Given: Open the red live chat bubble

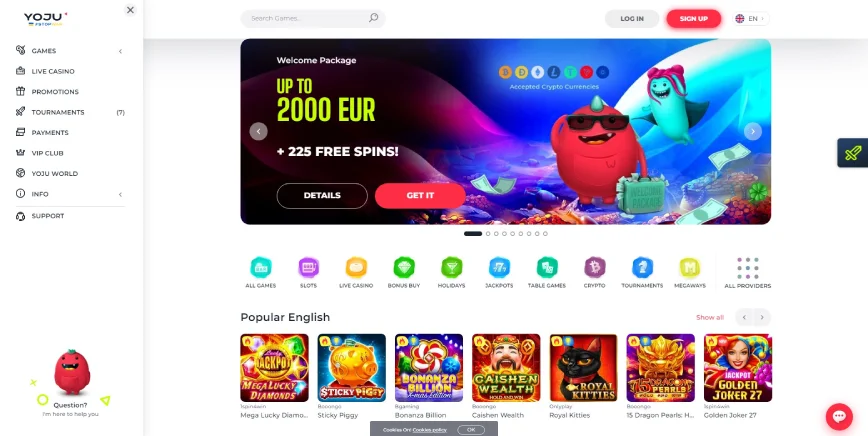Looking at the screenshot, I should click(839, 417).
